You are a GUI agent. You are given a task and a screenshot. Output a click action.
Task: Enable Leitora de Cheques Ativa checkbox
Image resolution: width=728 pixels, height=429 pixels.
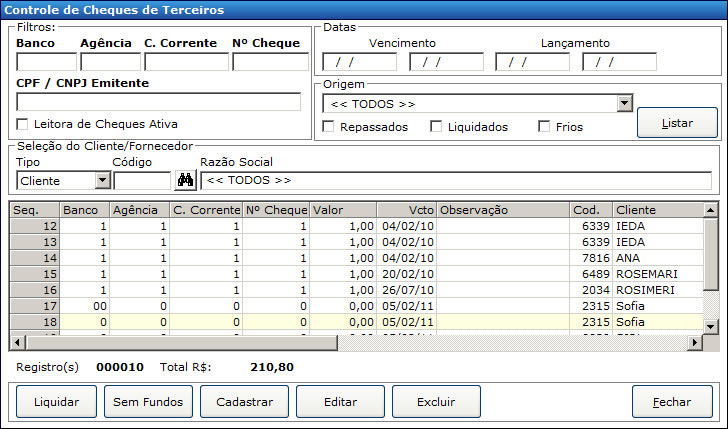(x=22, y=124)
